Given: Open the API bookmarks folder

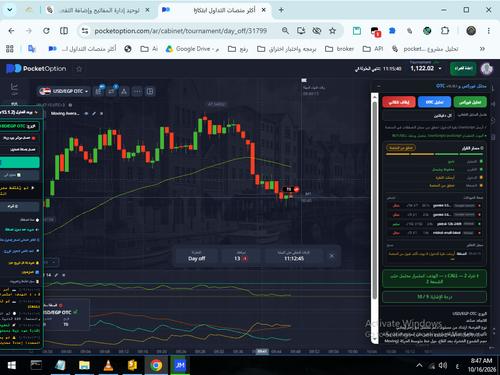Looking at the screenshot, I should pyautogui.click(x=373, y=49).
